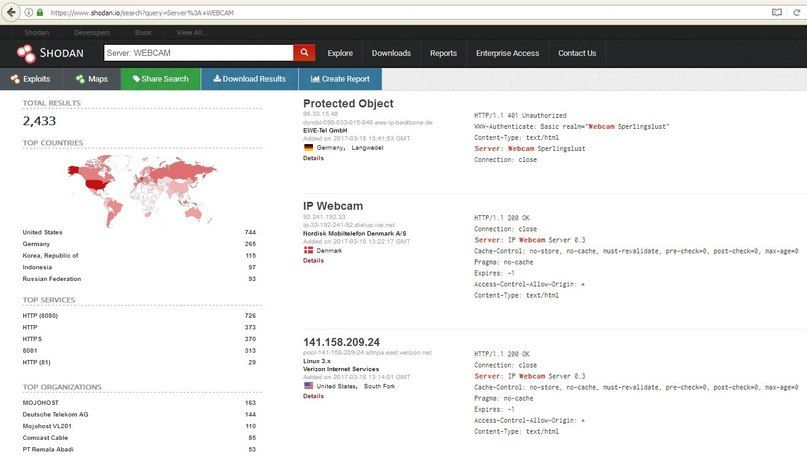Click the United States flag for 141.158.209.24
The image size is (807, 457).
(x=308, y=385)
